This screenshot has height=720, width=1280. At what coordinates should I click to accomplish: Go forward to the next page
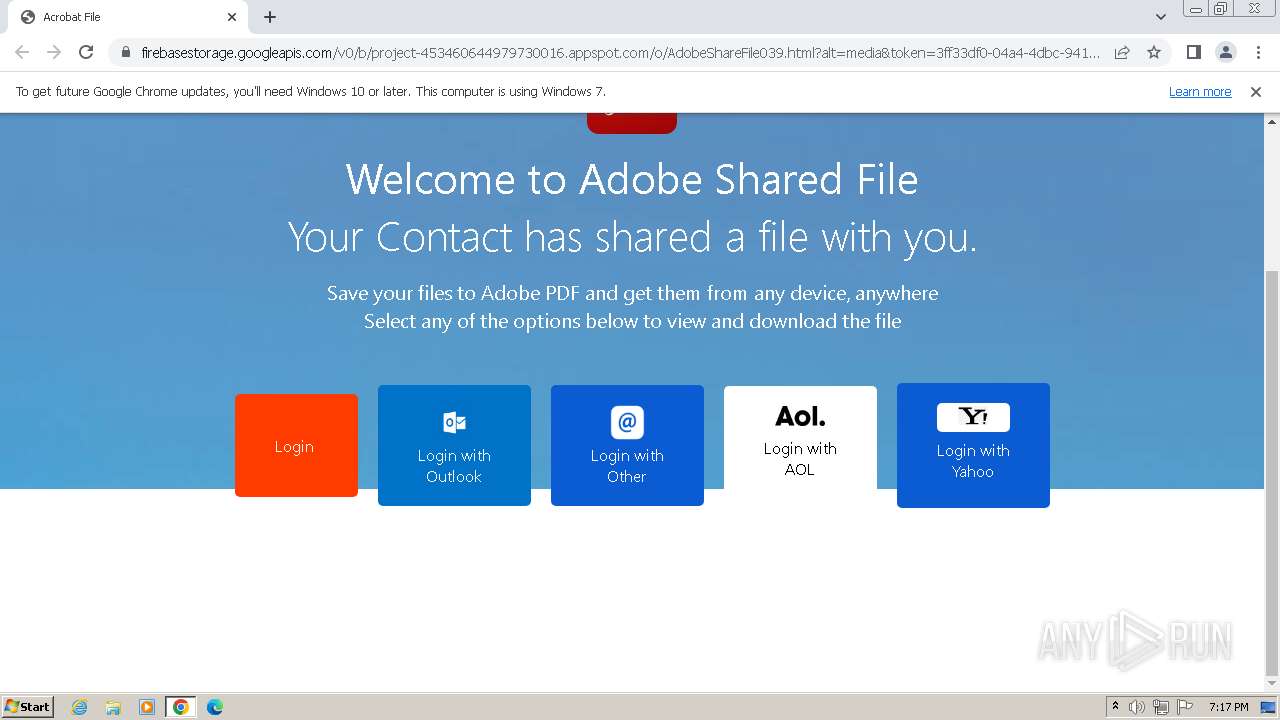(54, 52)
